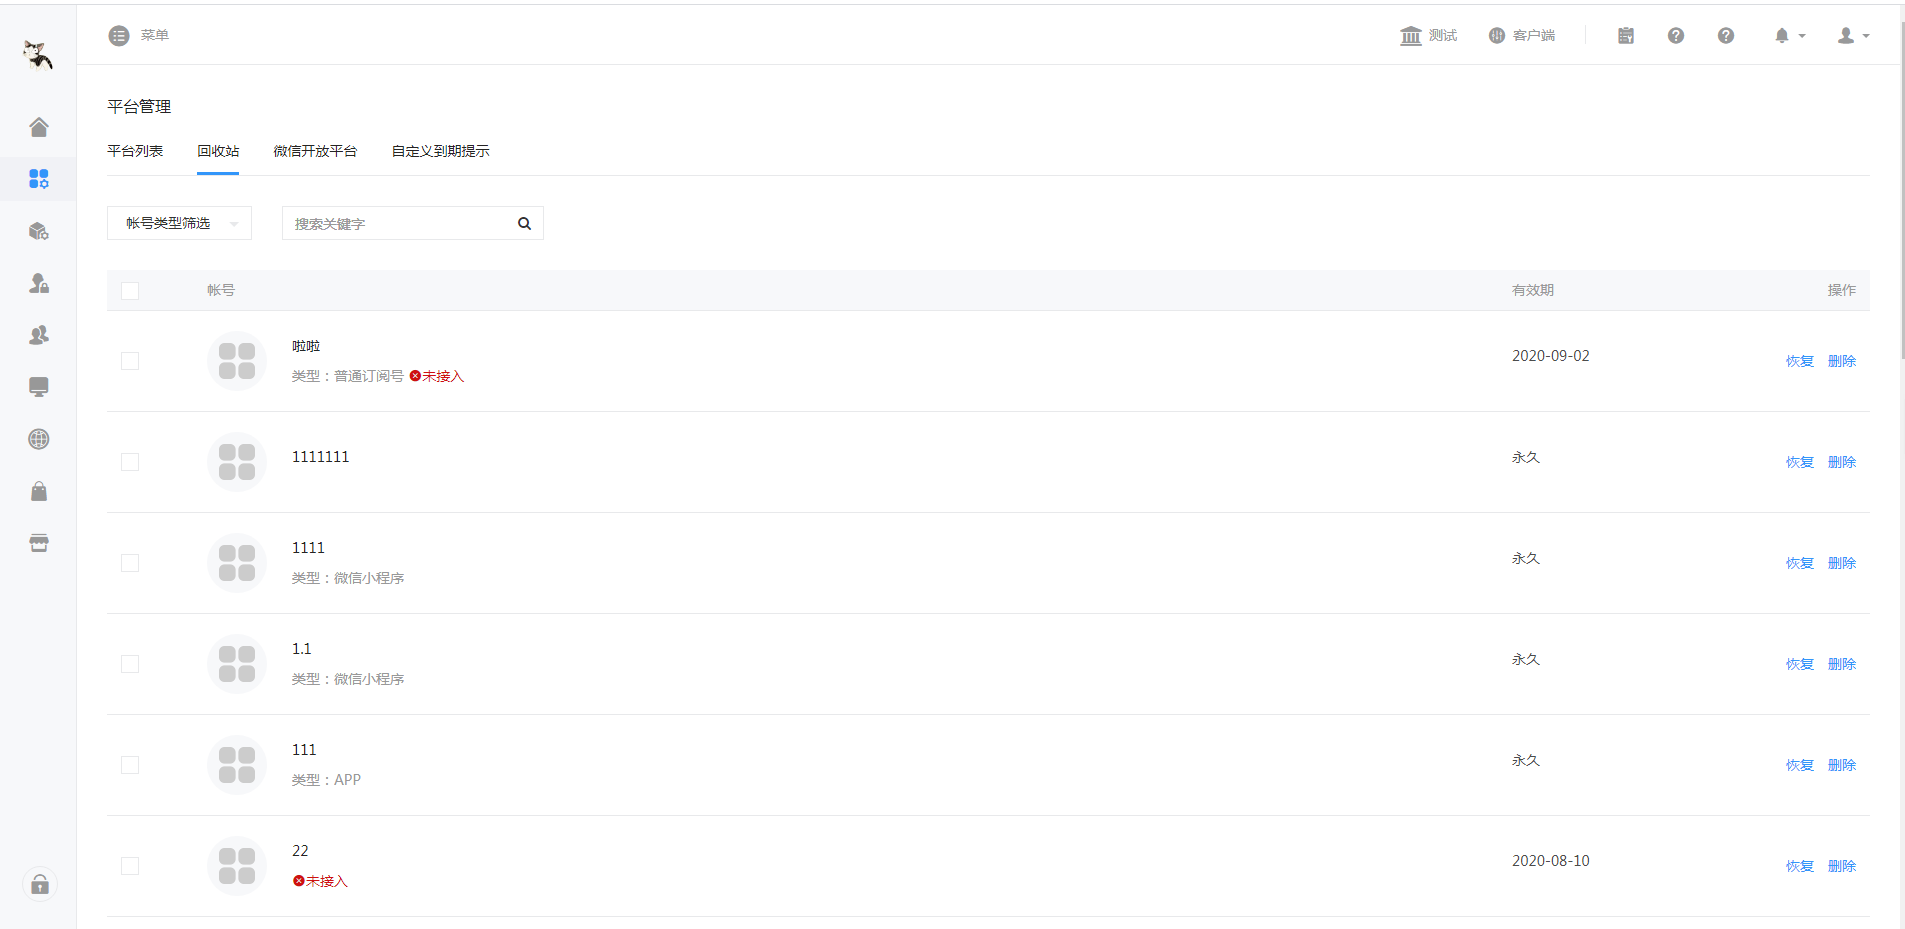Viewport: 1905px width, 929px height.
Task: Click the search magnifier icon
Action: pos(524,224)
